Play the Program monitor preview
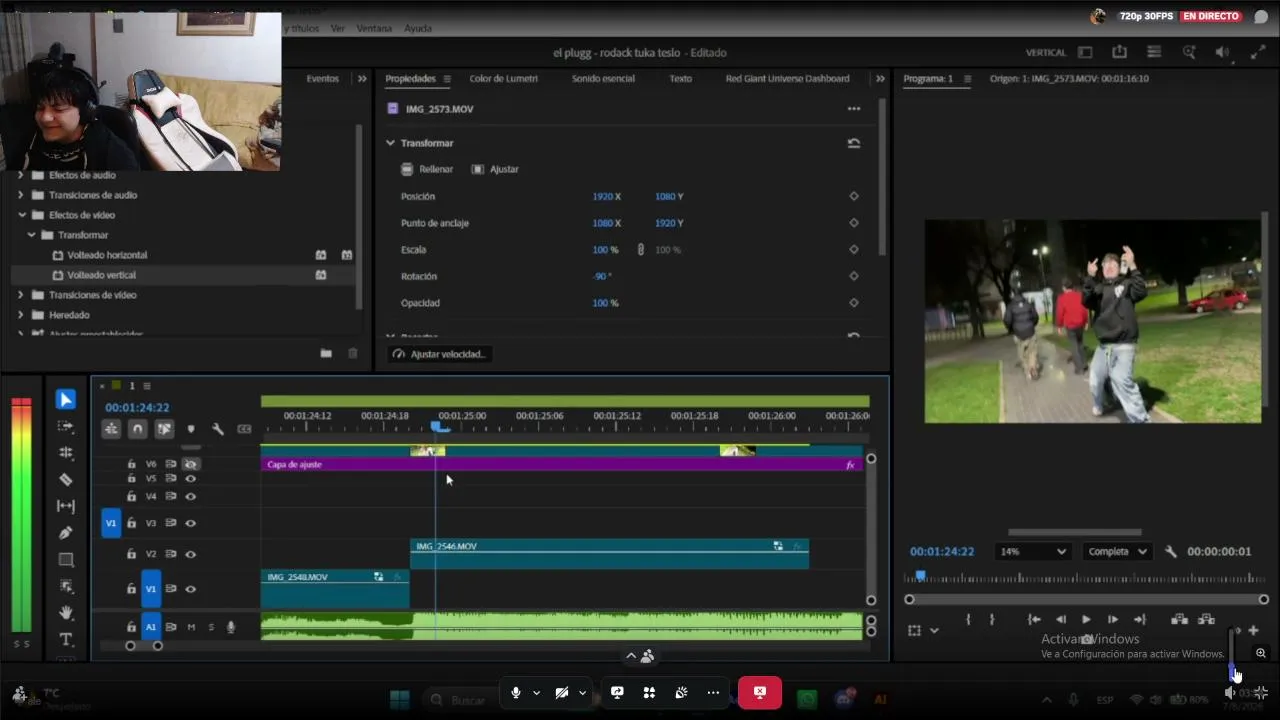Image resolution: width=1280 pixels, height=720 pixels. (1086, 620)
